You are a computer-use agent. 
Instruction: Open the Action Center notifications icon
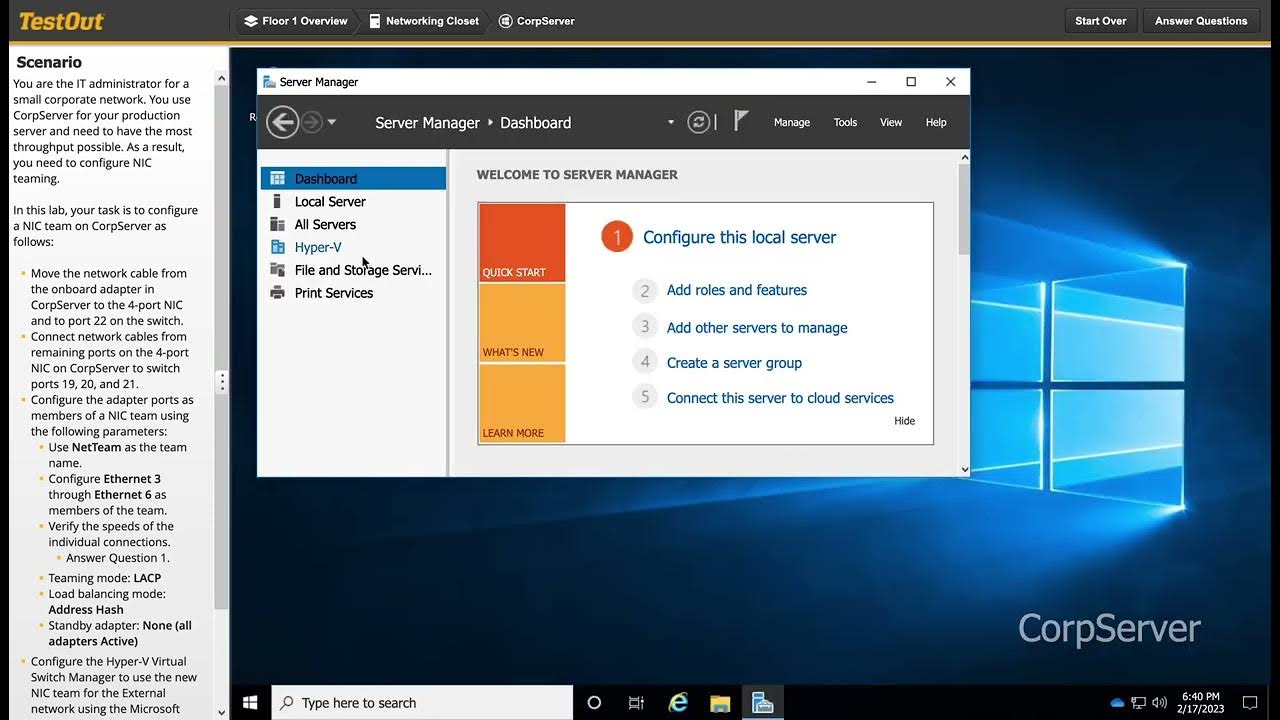tap(1249, 703)
